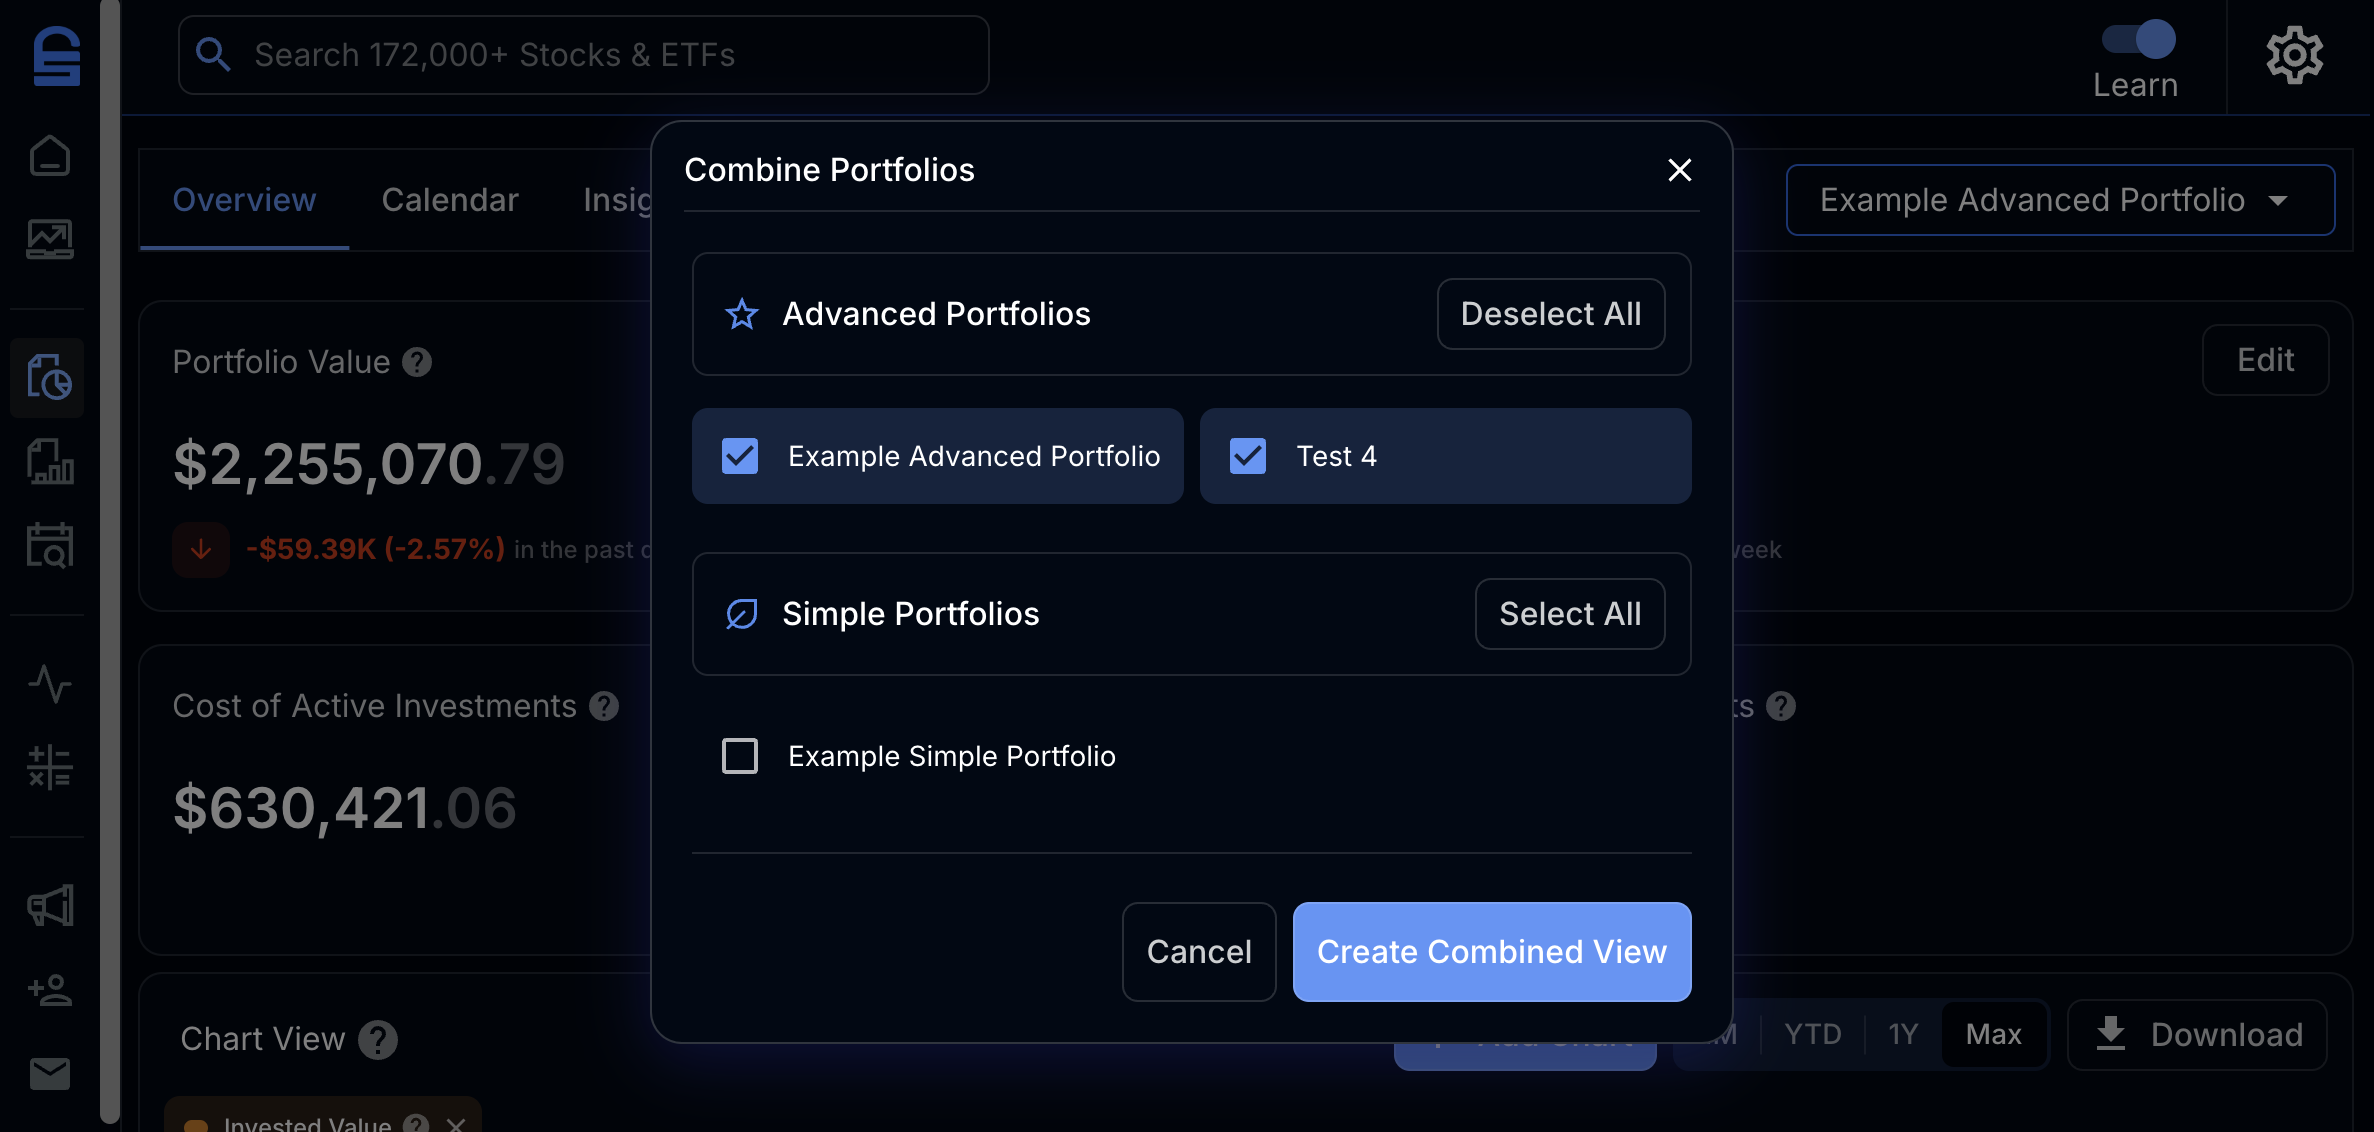Open the home icon in sidebar
The image size is (2374, 1132).
point(49,156)
